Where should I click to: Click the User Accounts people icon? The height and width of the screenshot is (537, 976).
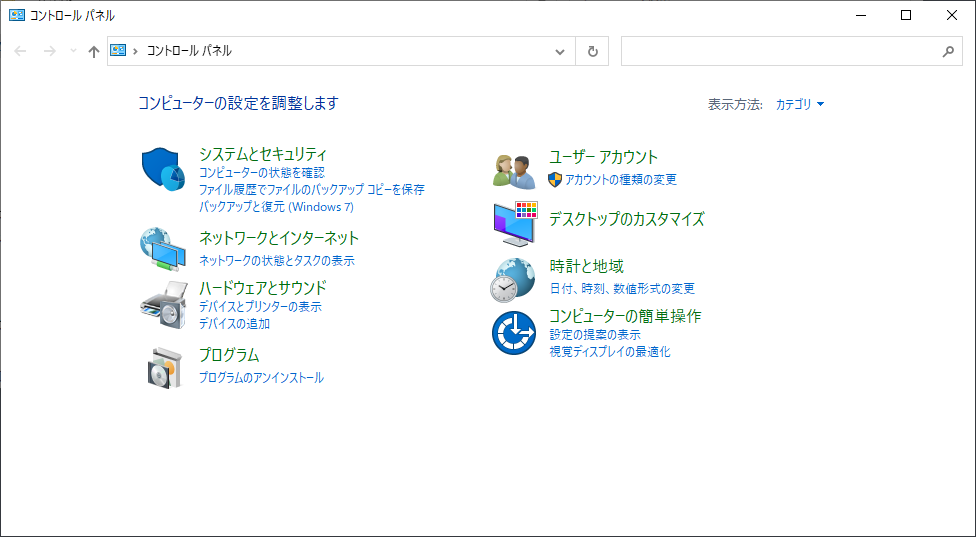514,172
